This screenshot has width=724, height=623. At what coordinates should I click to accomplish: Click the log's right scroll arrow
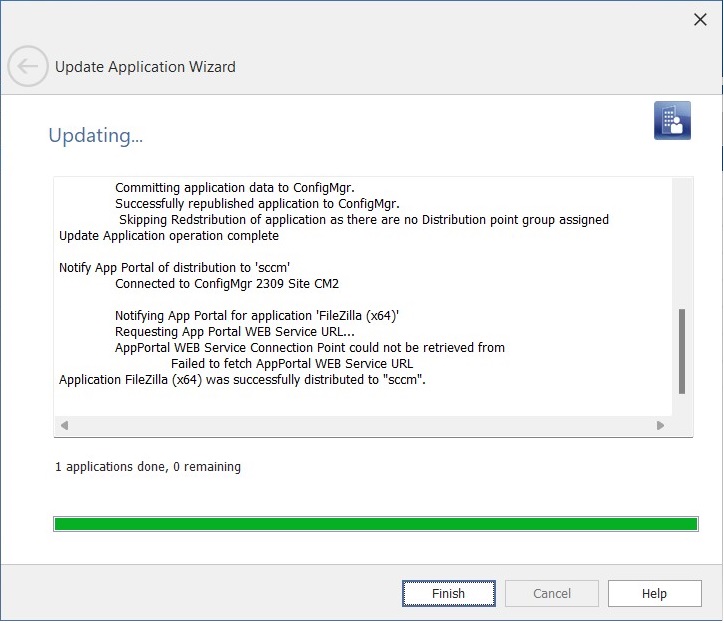pyautogui.click(x=660, y=425)
